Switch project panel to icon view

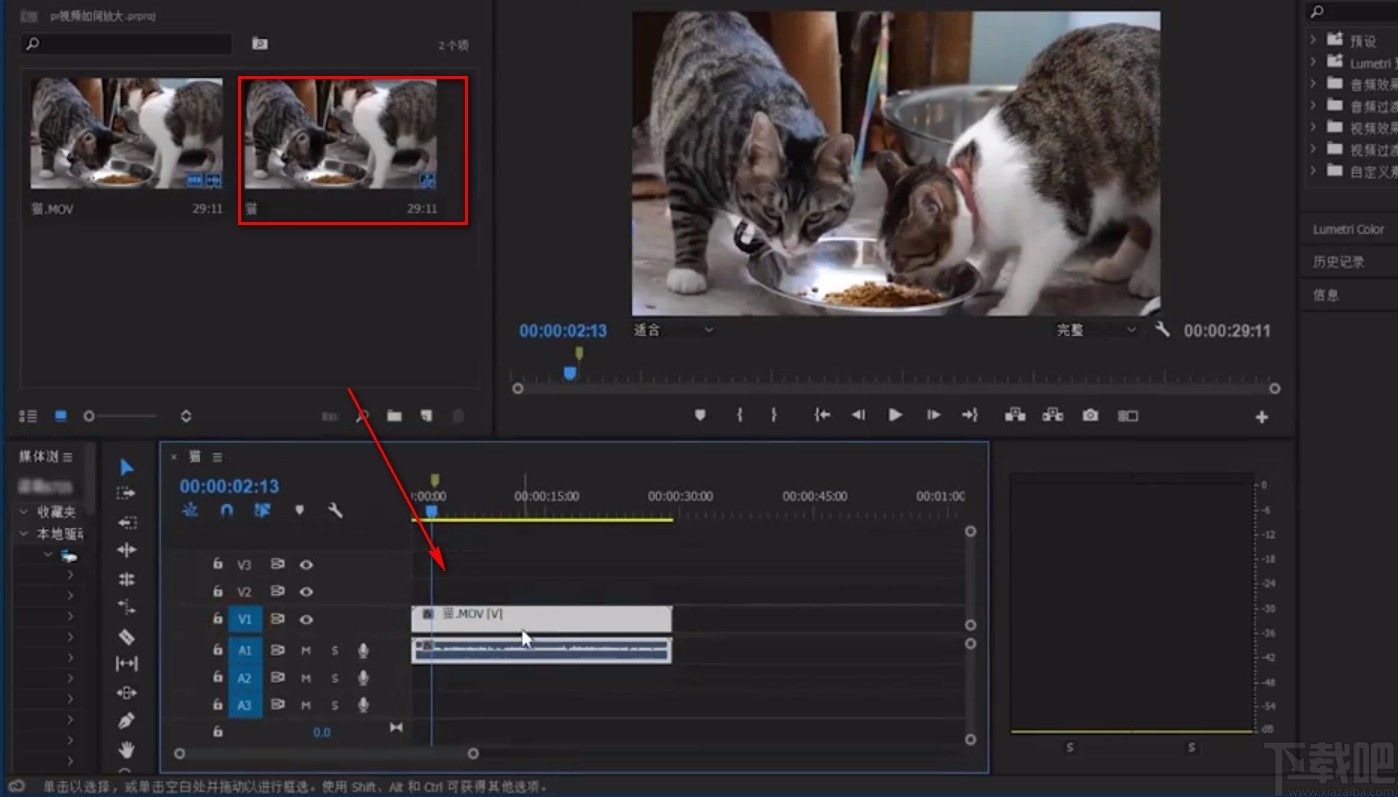click(x=60, y=416)
